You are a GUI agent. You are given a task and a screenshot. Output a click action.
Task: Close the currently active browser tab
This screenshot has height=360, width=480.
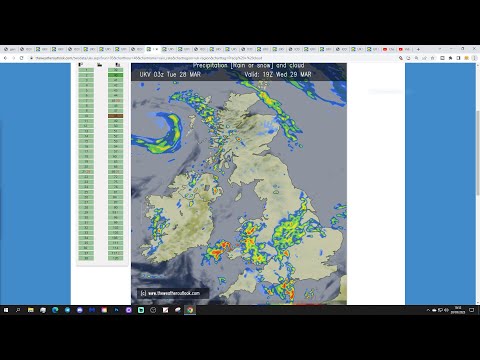point(157,49)
